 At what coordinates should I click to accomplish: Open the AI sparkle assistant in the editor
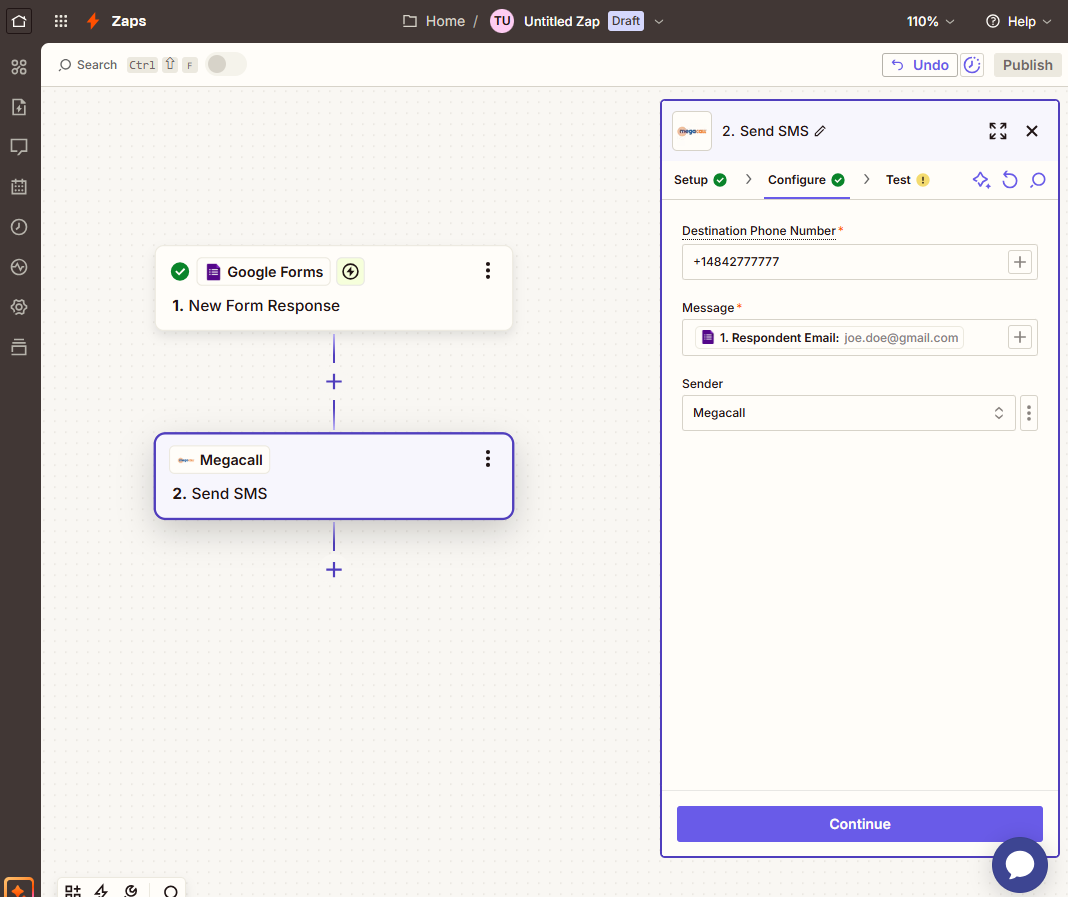981,180
